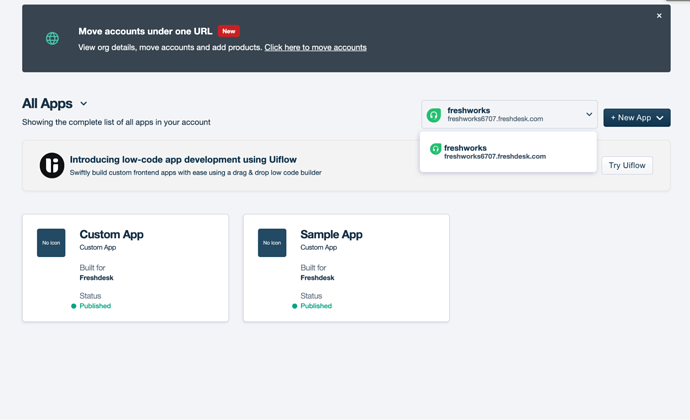Open the freshworks account selector
The width and height of the screenshot is (690, 420).
click(509, 114)
